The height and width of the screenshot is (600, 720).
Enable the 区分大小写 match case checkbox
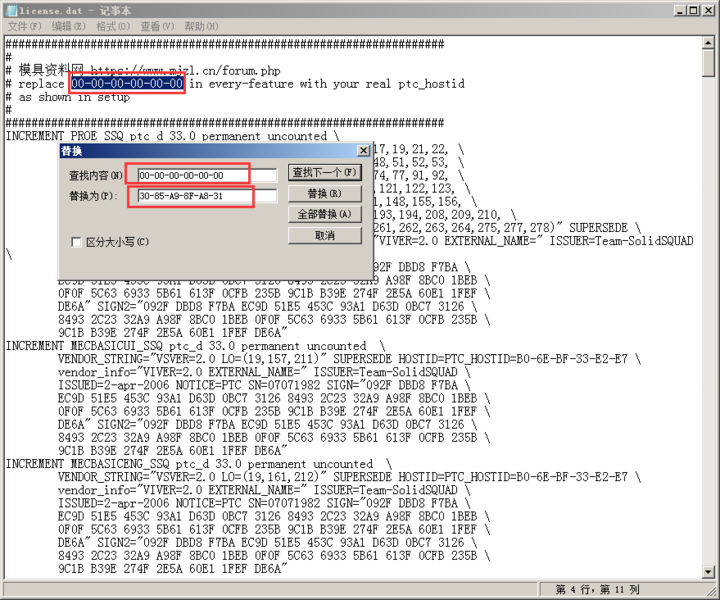[76, 242]
